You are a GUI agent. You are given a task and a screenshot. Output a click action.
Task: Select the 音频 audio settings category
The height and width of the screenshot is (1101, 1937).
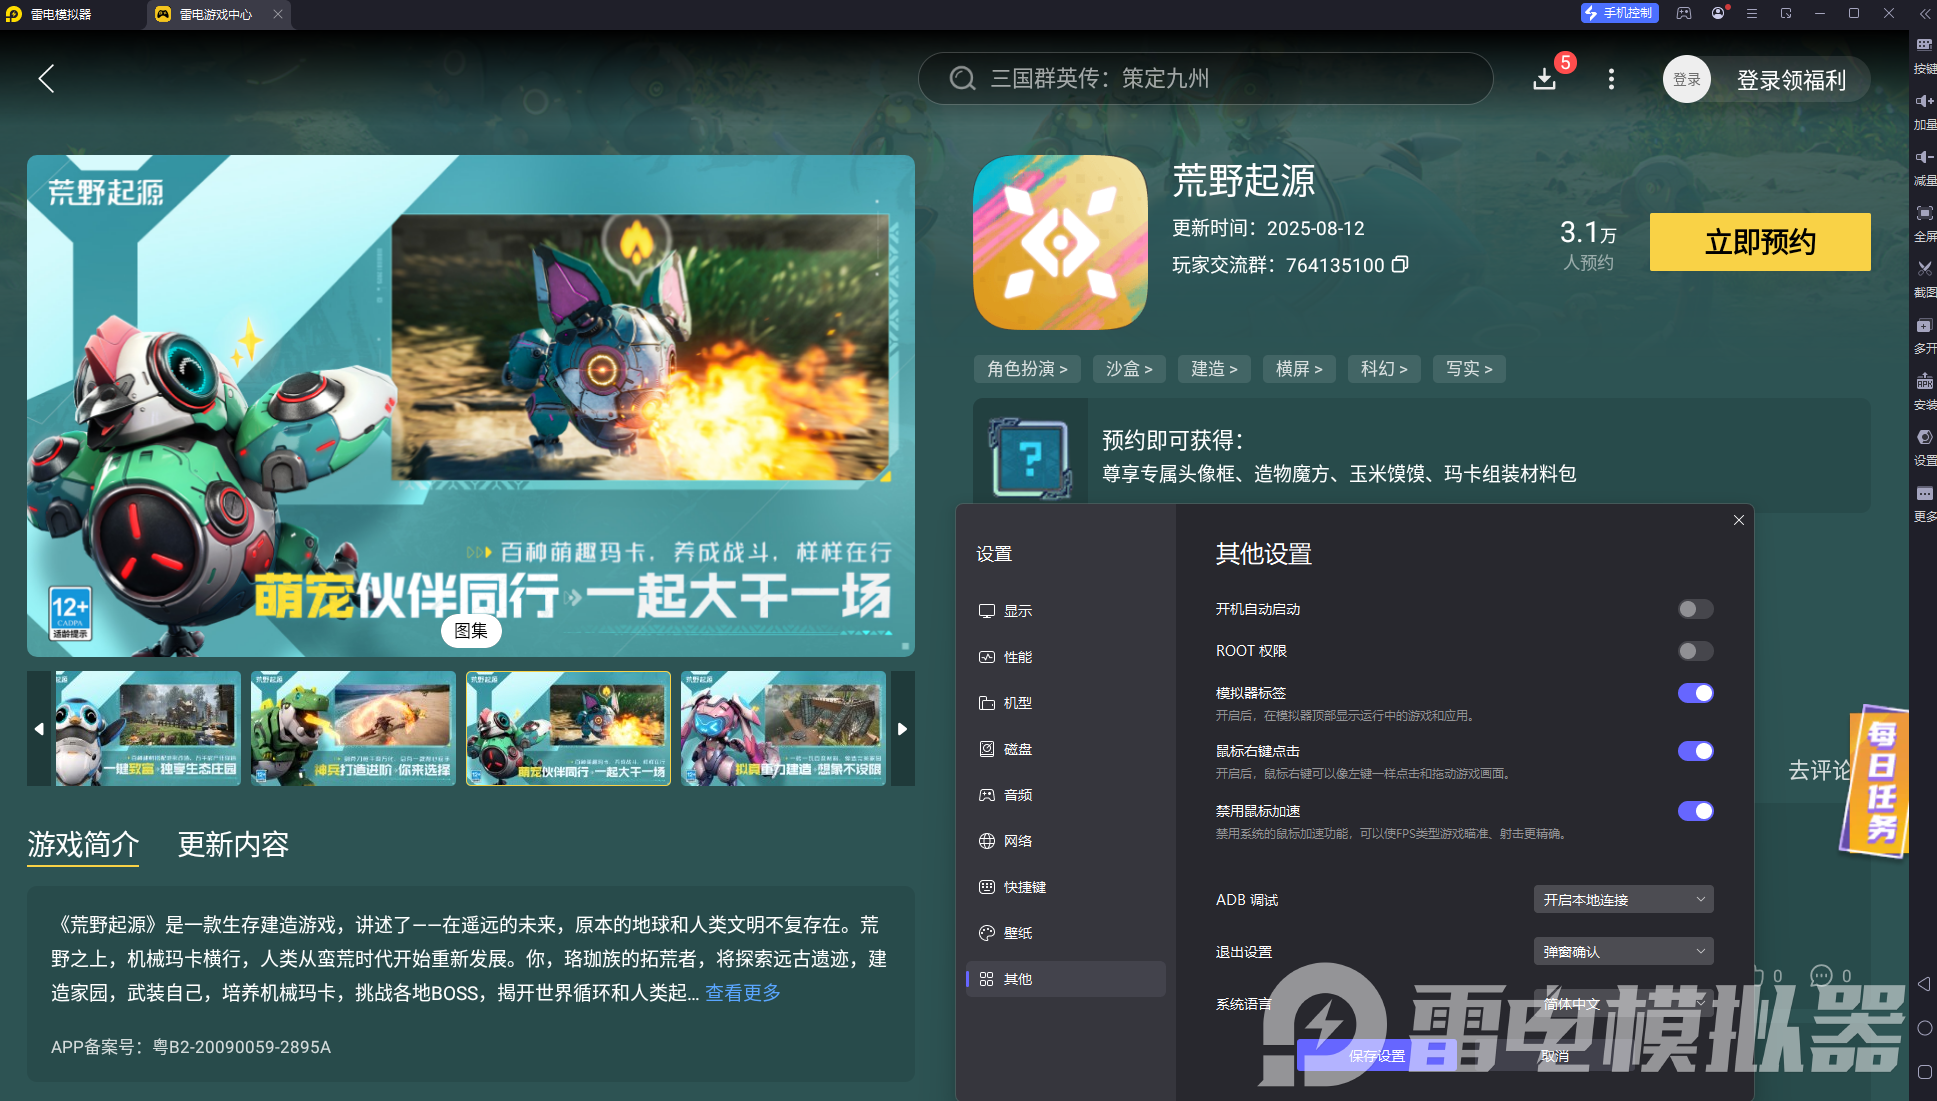(x=1020, y=794)
